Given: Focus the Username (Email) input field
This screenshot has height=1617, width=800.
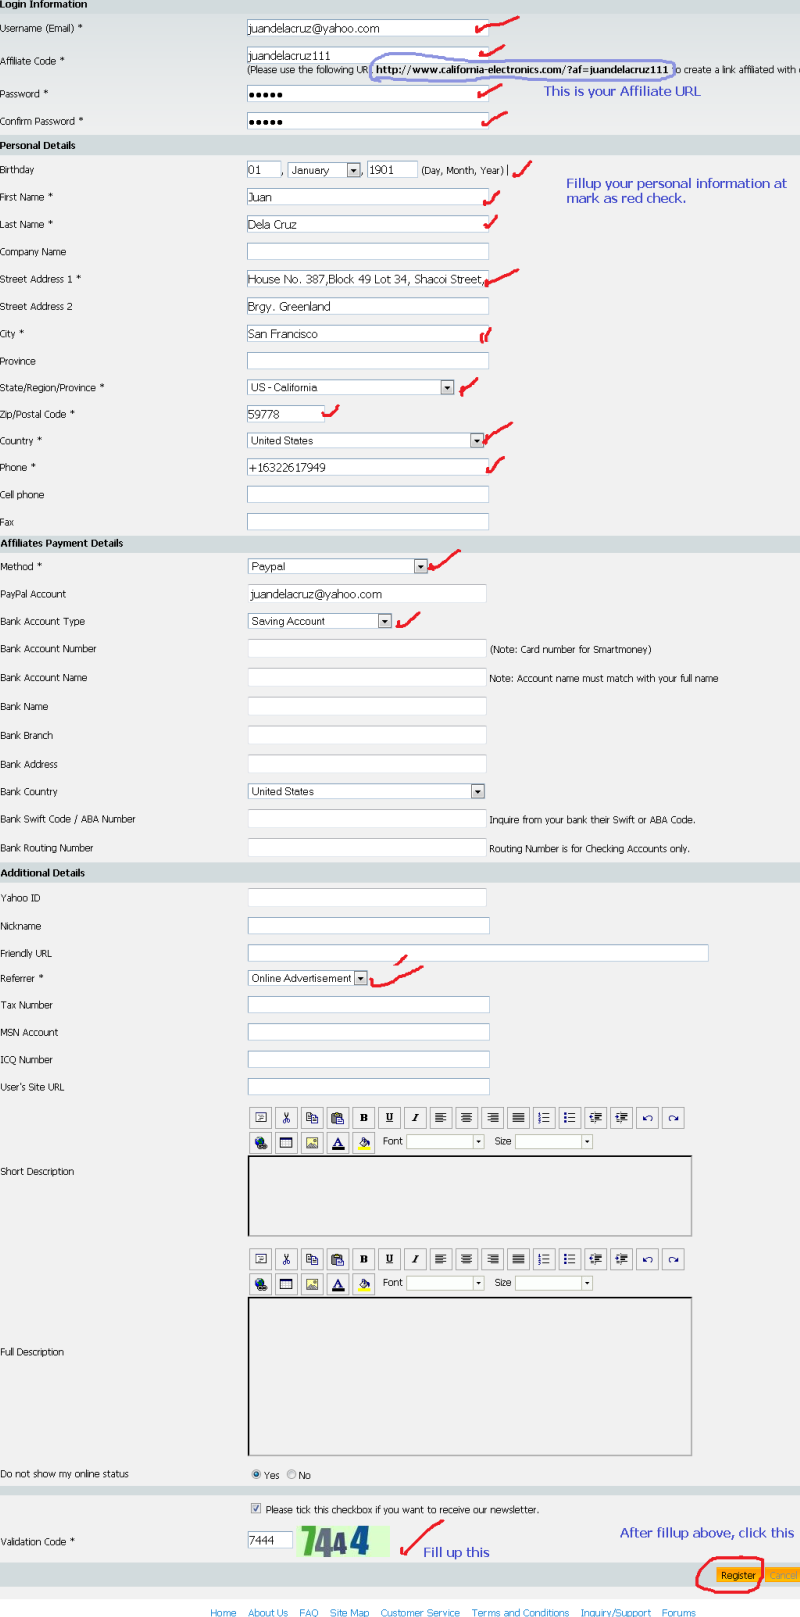Looking at the screenshot, I should point(368,28).
